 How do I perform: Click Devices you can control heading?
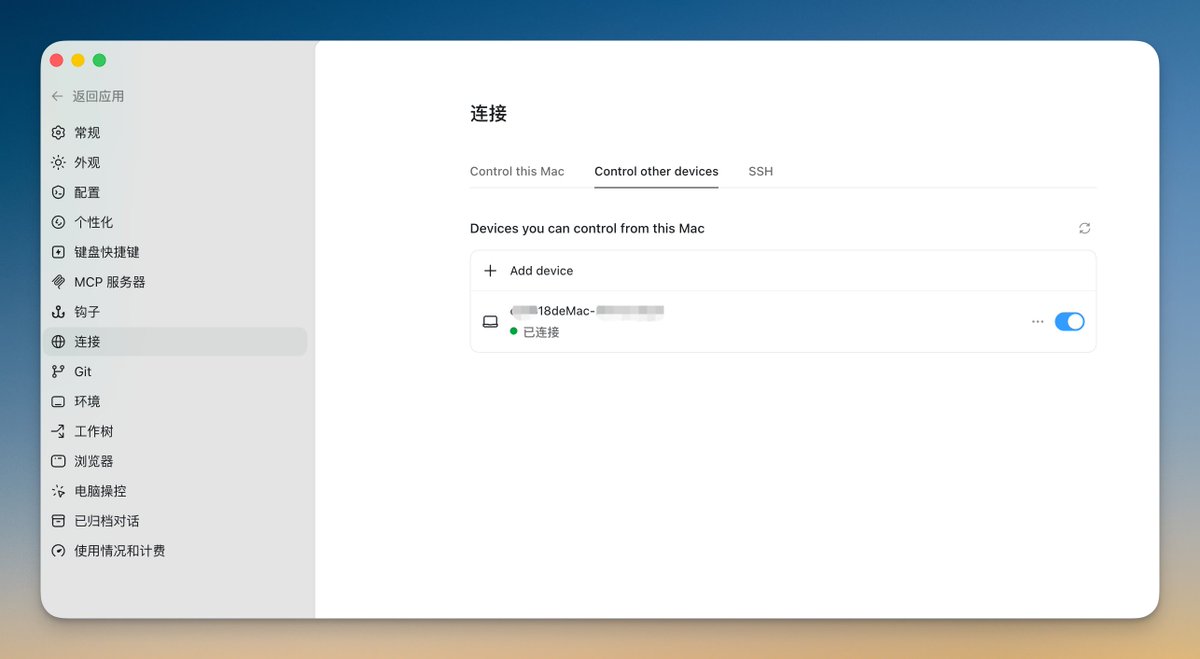click(x=587, y=228)
